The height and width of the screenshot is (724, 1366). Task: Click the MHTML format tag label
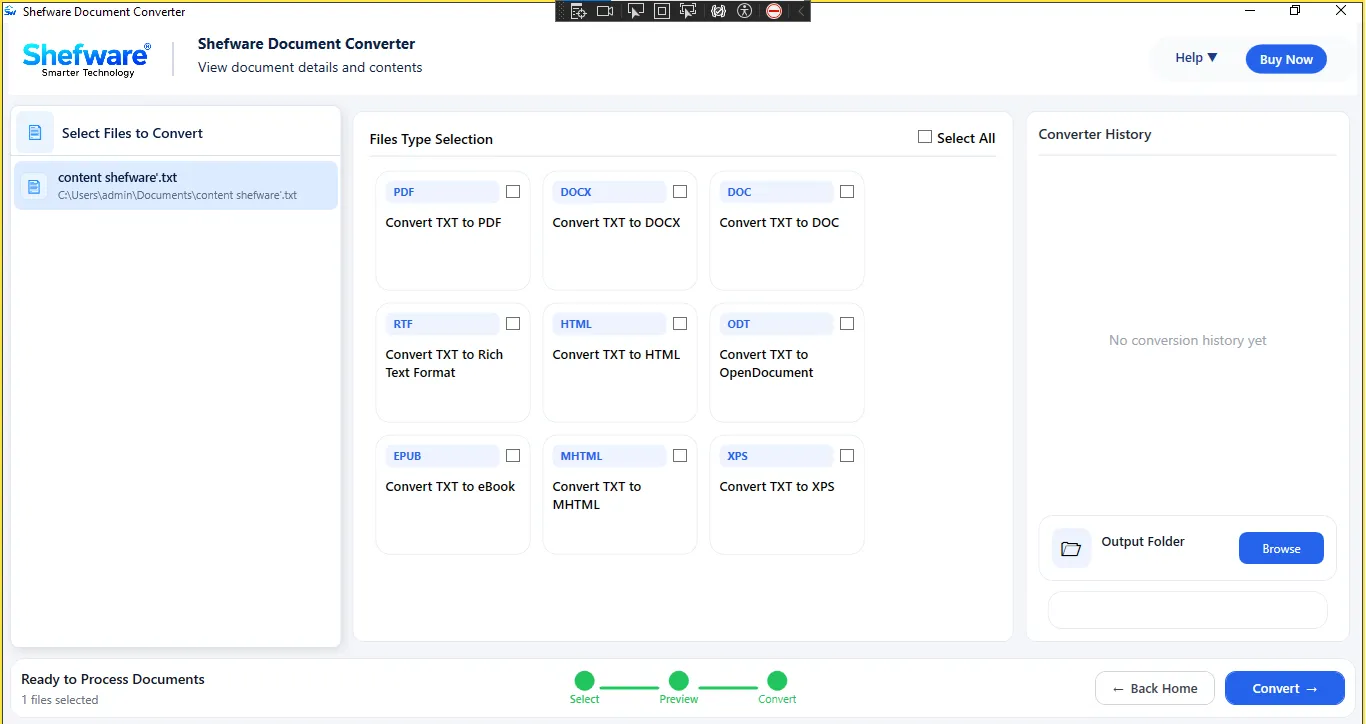coord(609,456)
